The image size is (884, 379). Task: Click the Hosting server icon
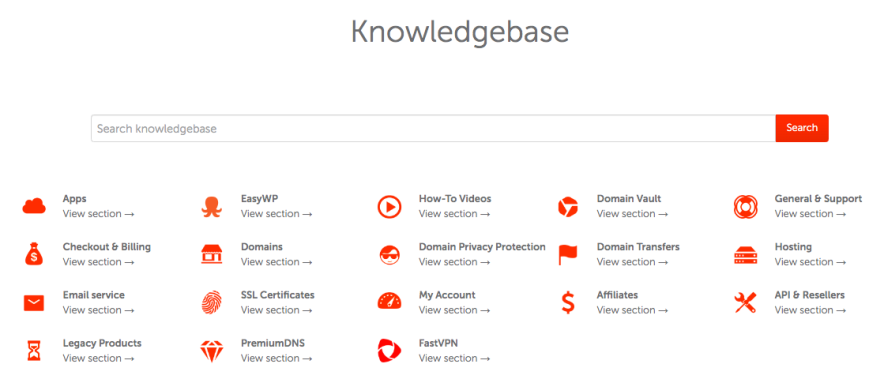pos(745,255)
